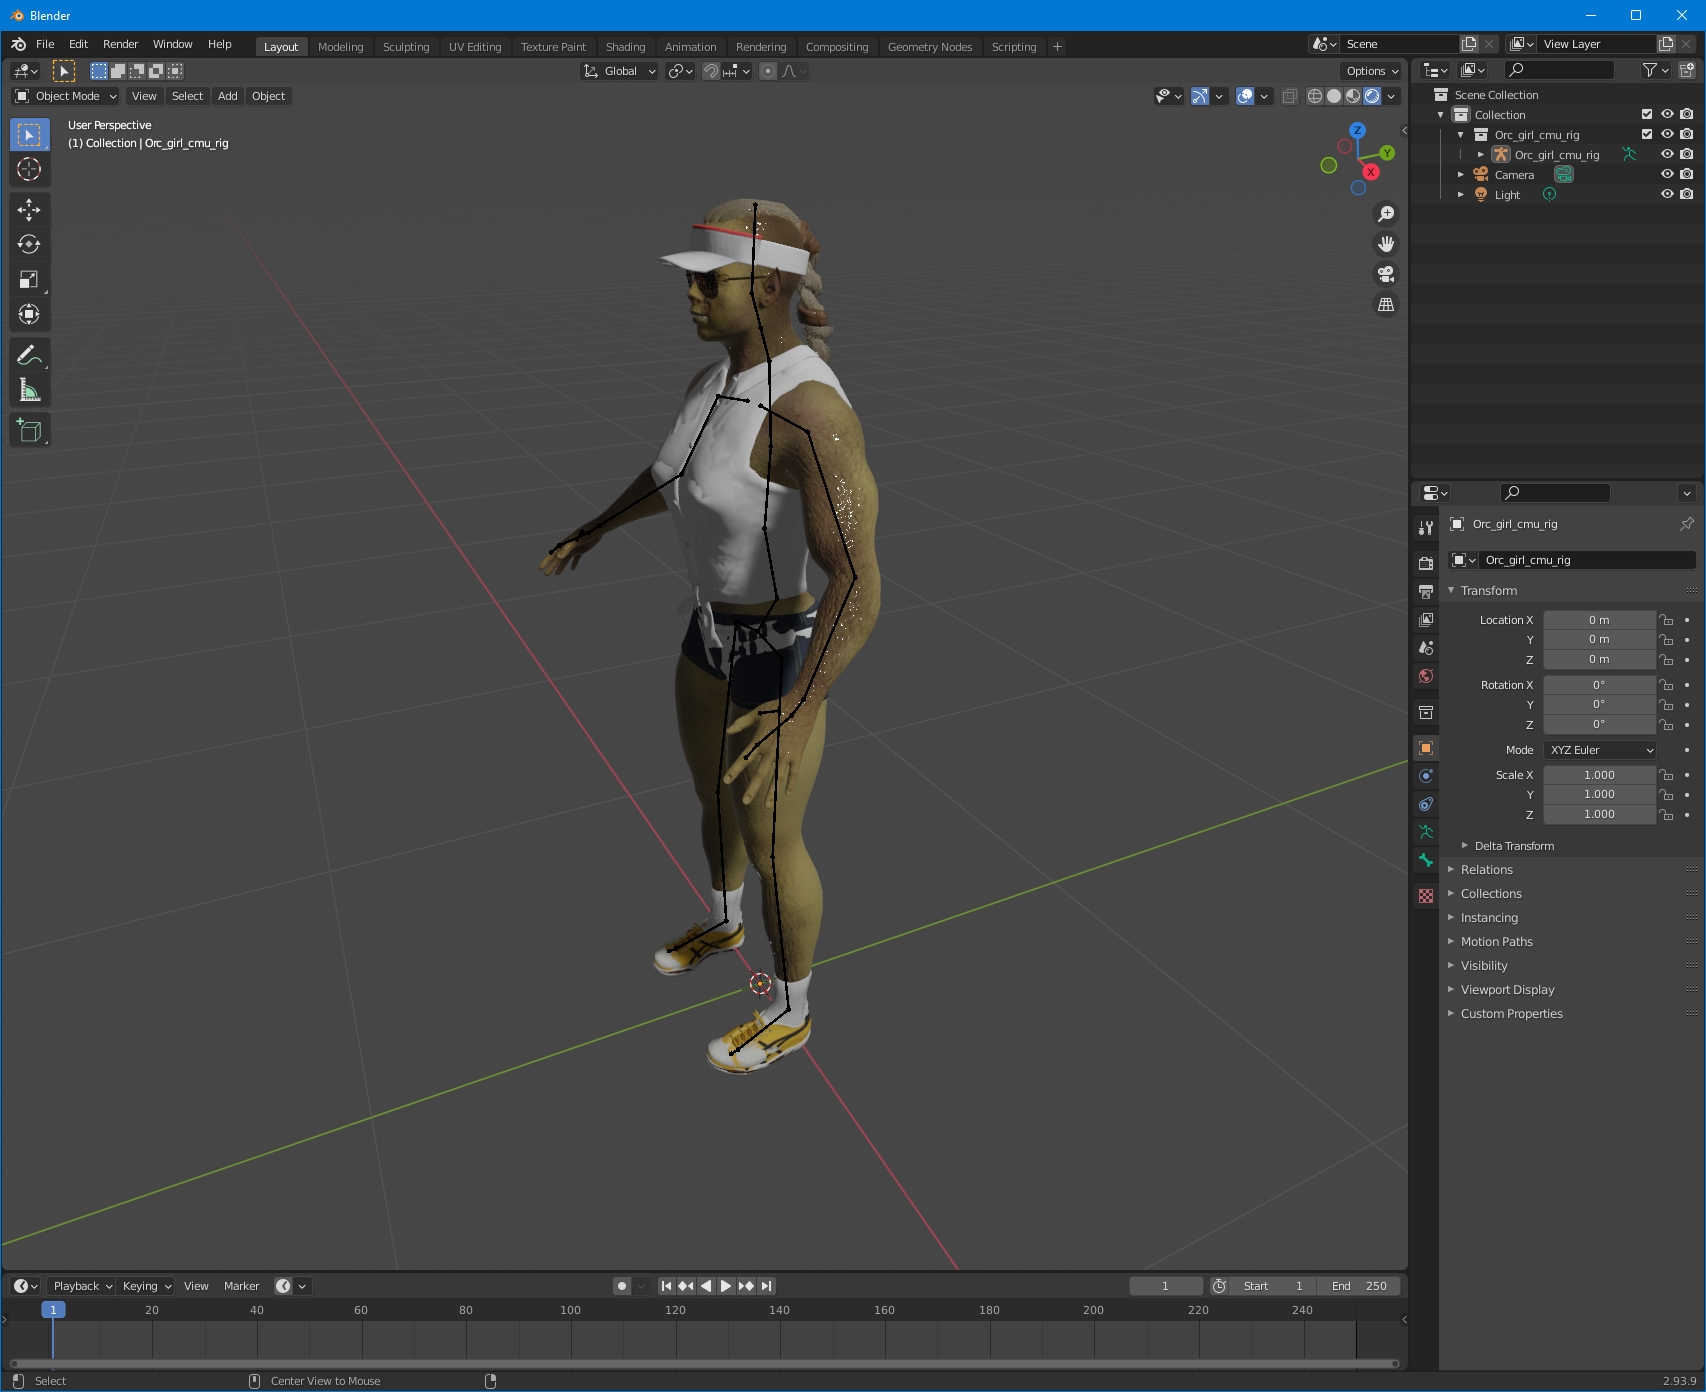
Task: Toggle X-Ray display
Action: 1290,96
